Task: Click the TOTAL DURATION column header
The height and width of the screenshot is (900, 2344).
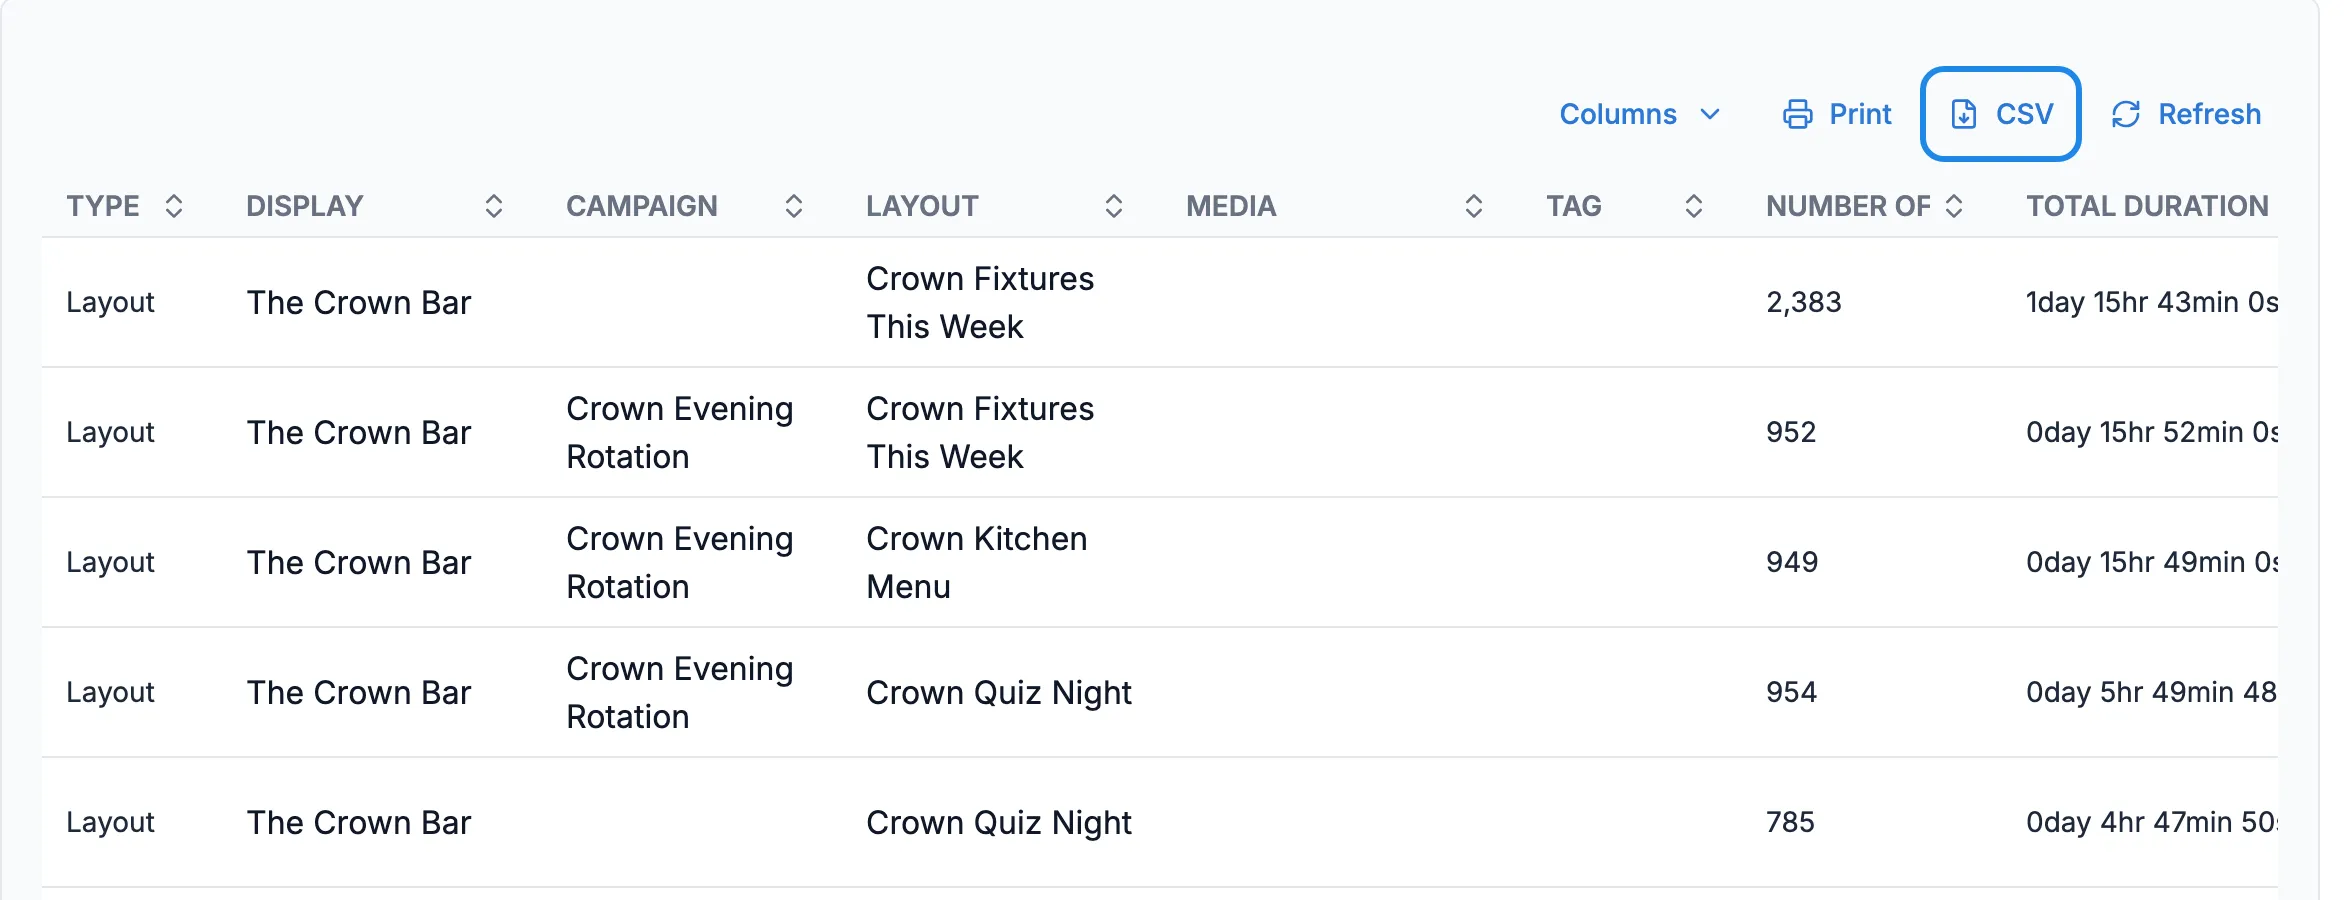Action: tap(2147, 206)
